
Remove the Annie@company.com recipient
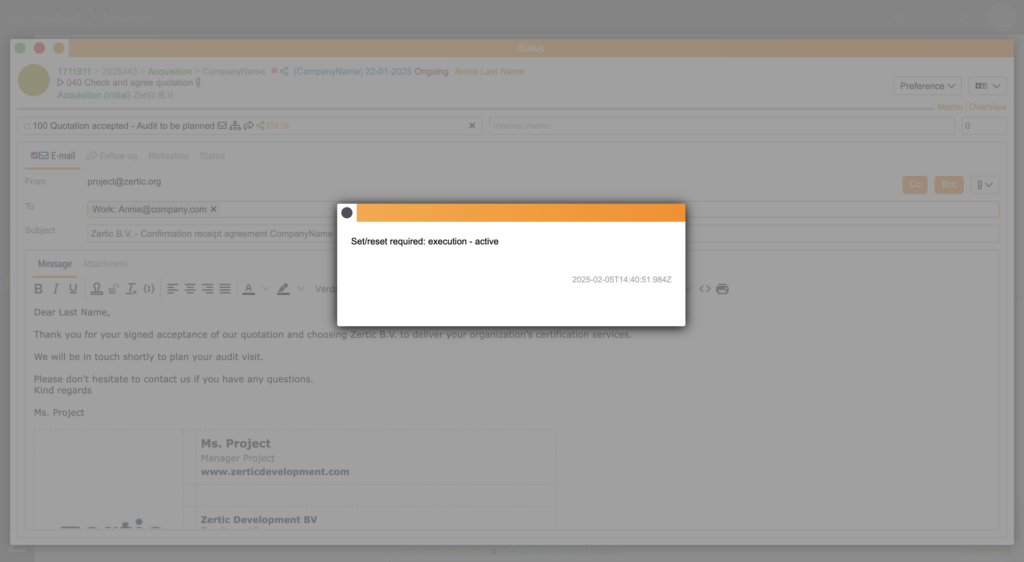point(213,209)
